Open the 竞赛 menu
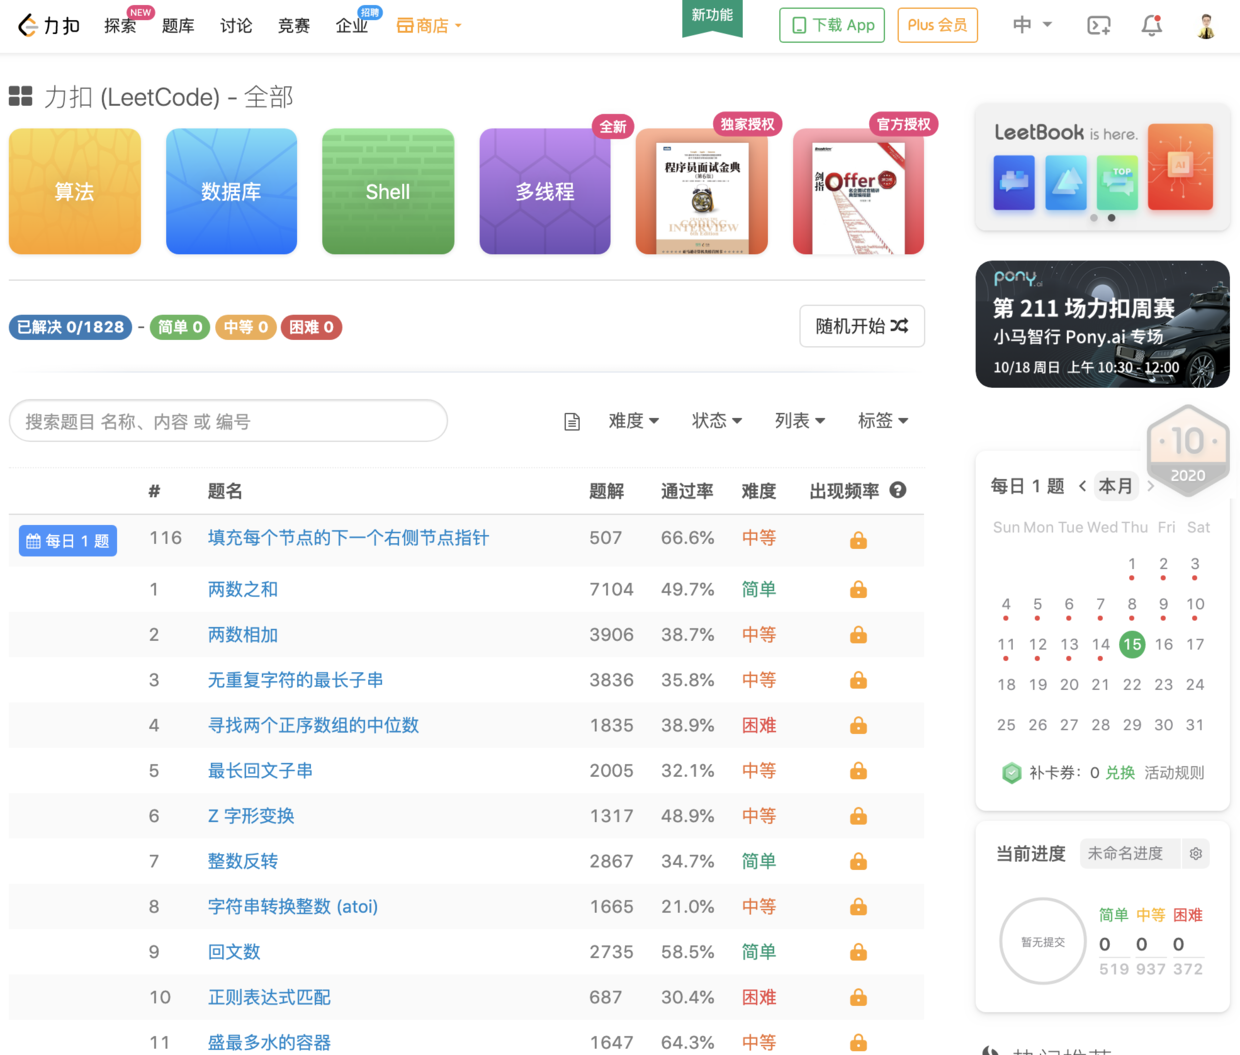This screenshot has width=1240, height=1055. (294, 26)
